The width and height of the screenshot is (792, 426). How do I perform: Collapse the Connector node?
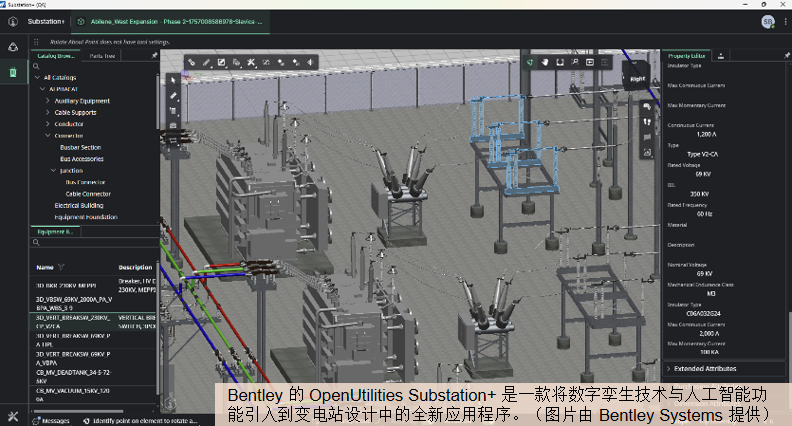[48, 135]
